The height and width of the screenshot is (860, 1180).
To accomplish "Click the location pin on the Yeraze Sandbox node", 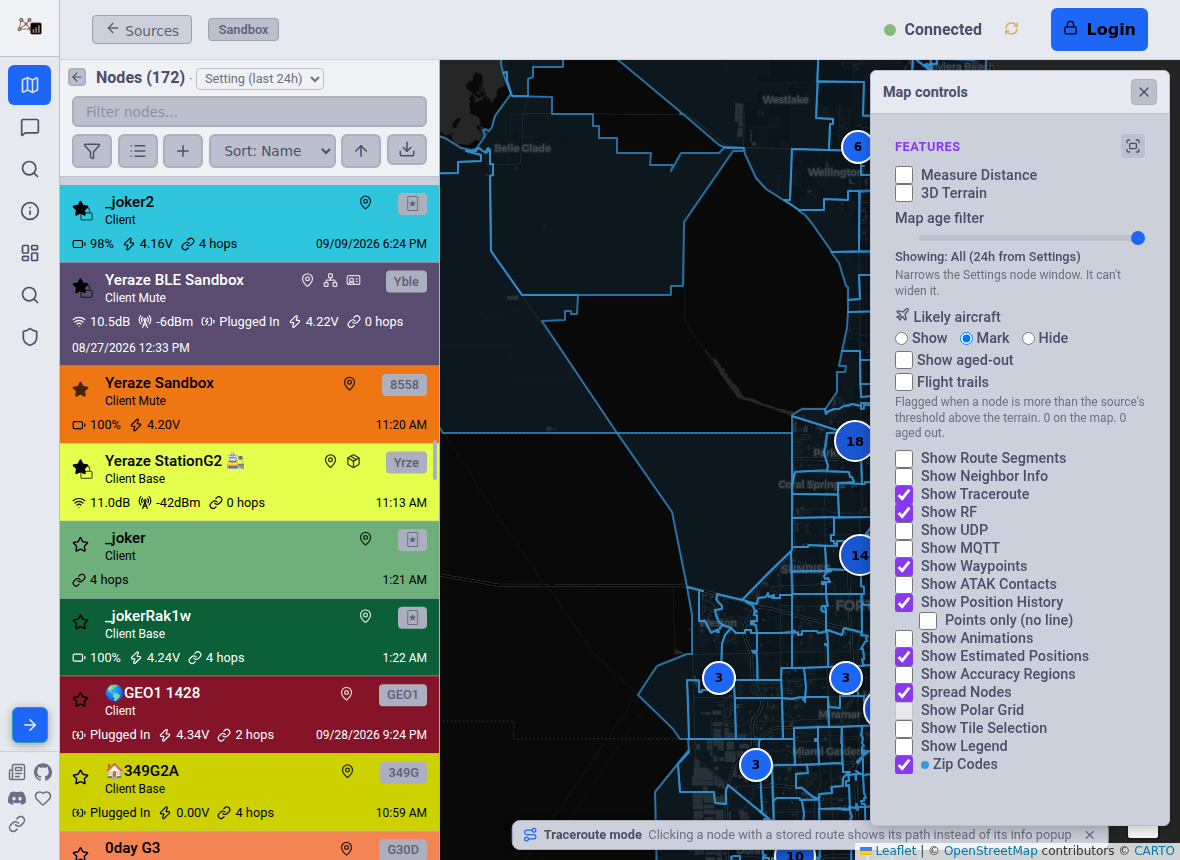I will (349, 384).
